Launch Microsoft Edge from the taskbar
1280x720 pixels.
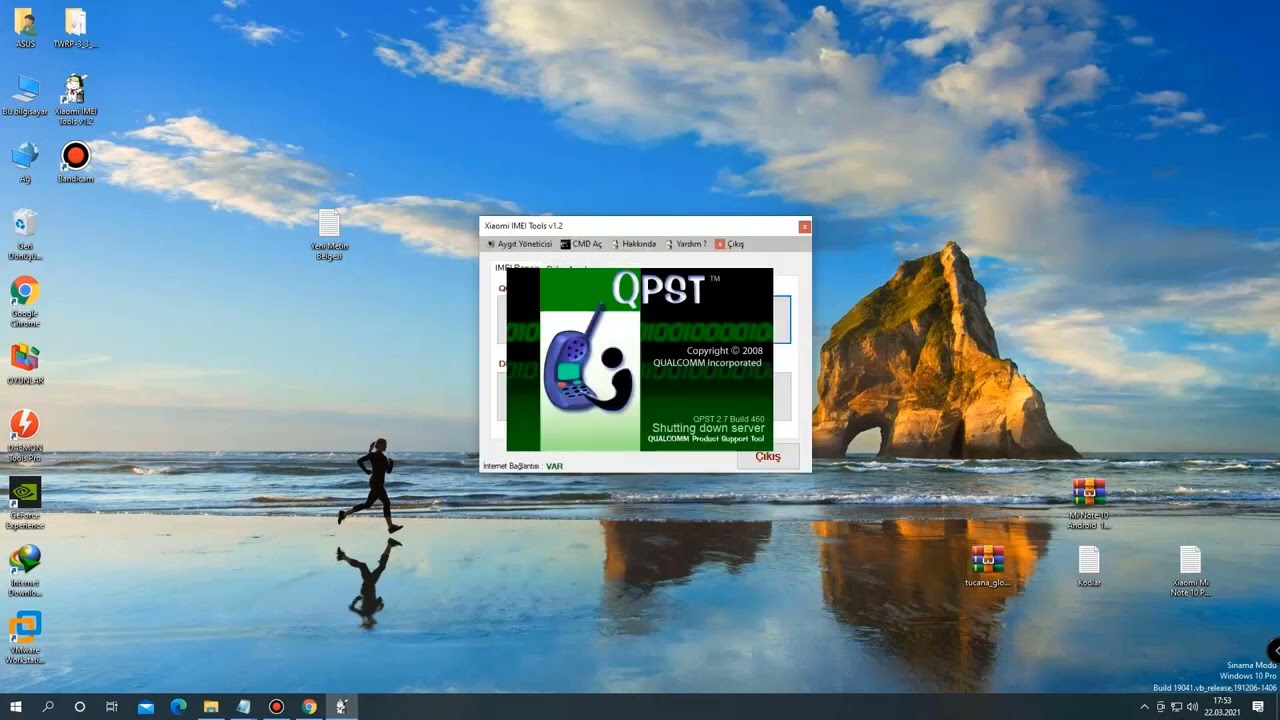tap(178, 707)
